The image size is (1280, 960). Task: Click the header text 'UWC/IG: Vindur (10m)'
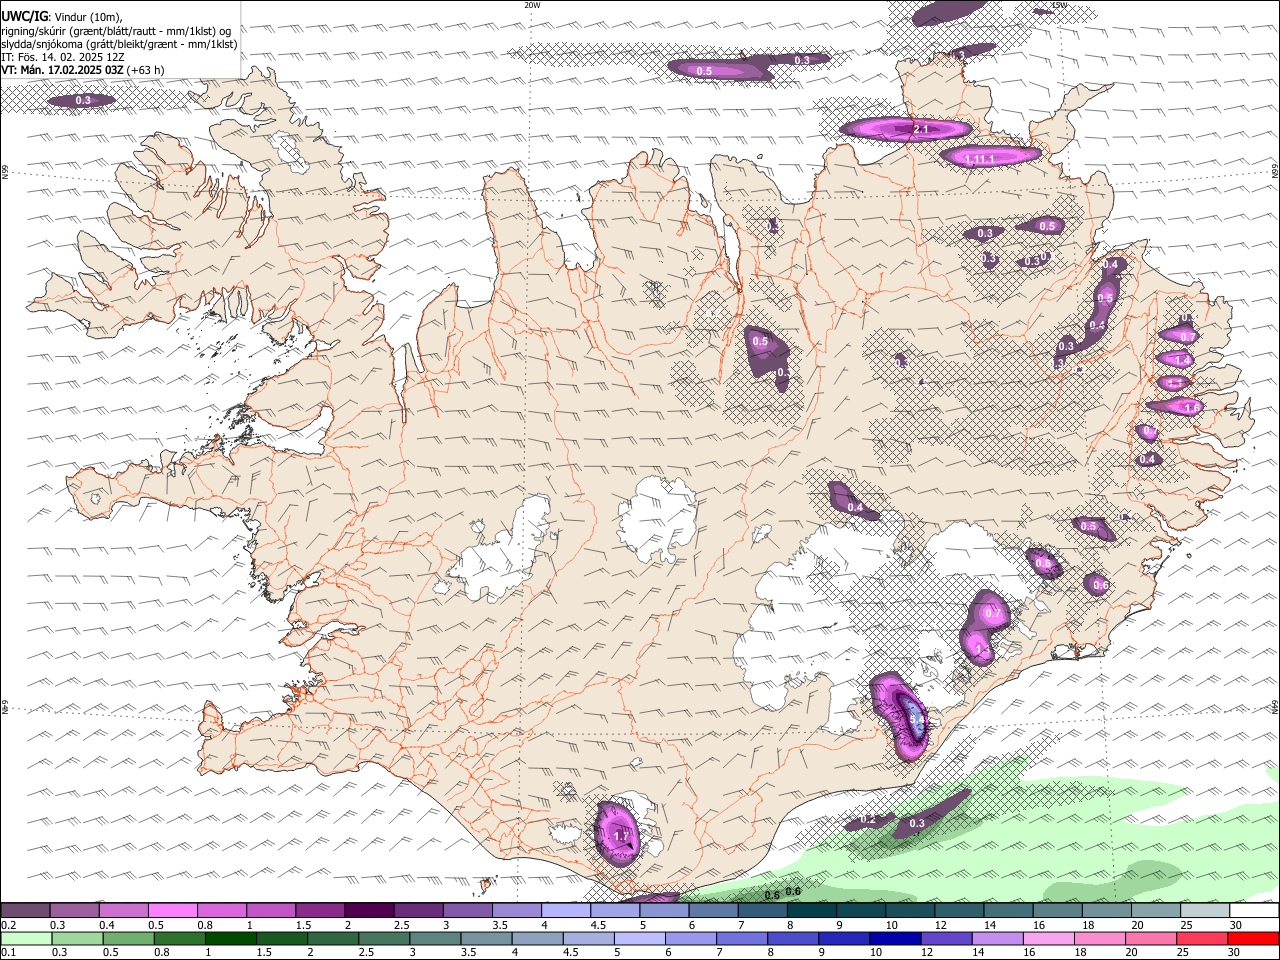62,16
